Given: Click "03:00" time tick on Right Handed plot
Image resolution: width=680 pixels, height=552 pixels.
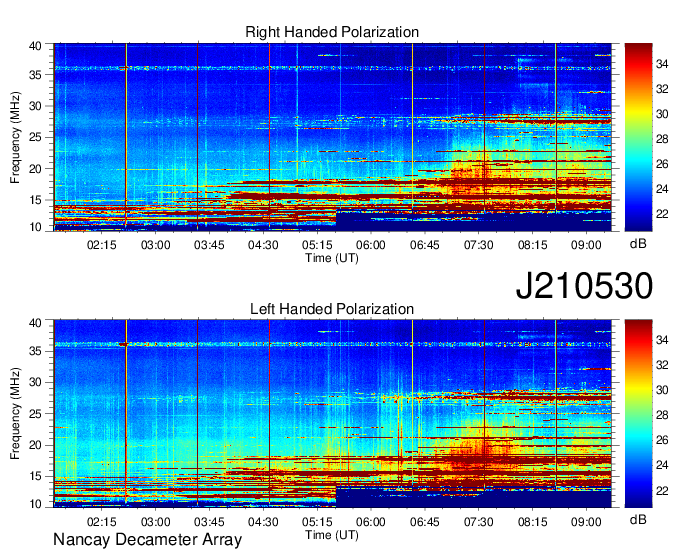Looking at the screenshot, I should point(155,245).
